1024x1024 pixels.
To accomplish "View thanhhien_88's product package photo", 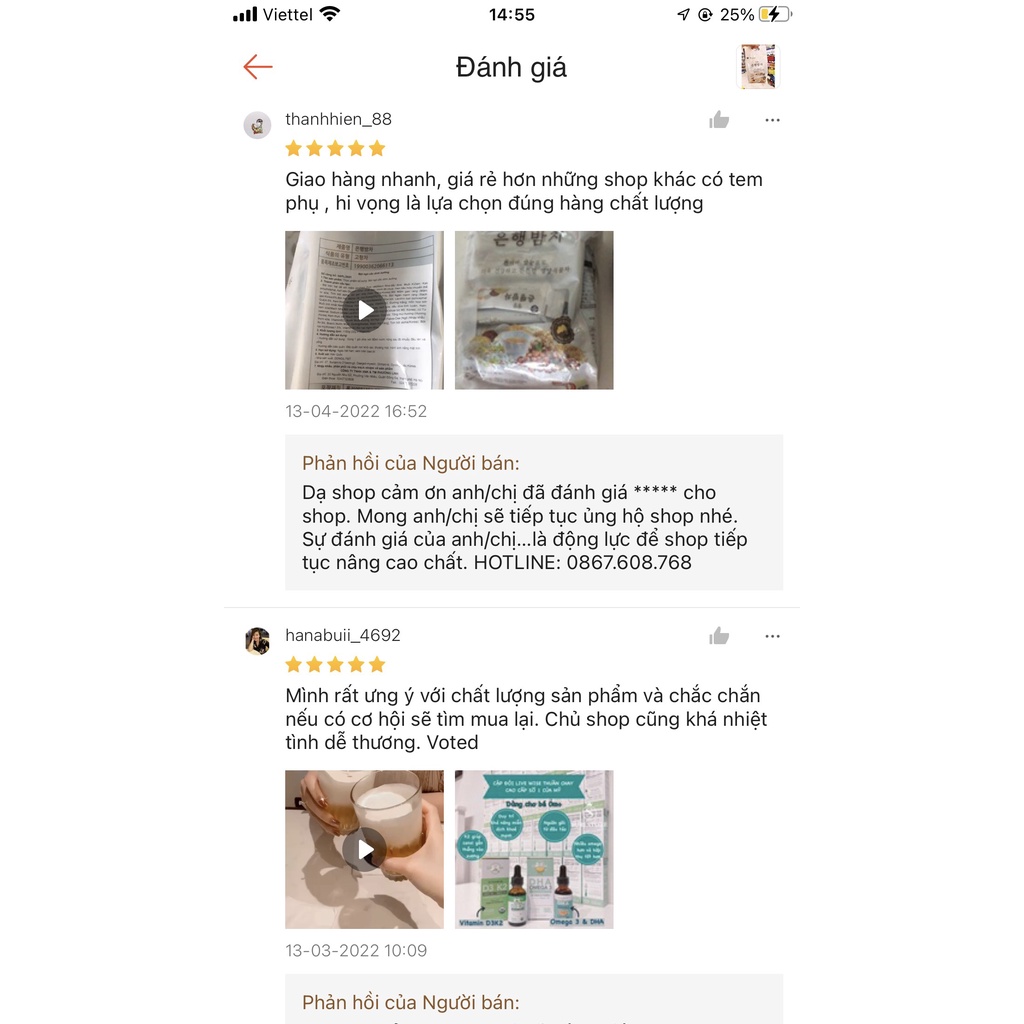I will pos(534,310).
